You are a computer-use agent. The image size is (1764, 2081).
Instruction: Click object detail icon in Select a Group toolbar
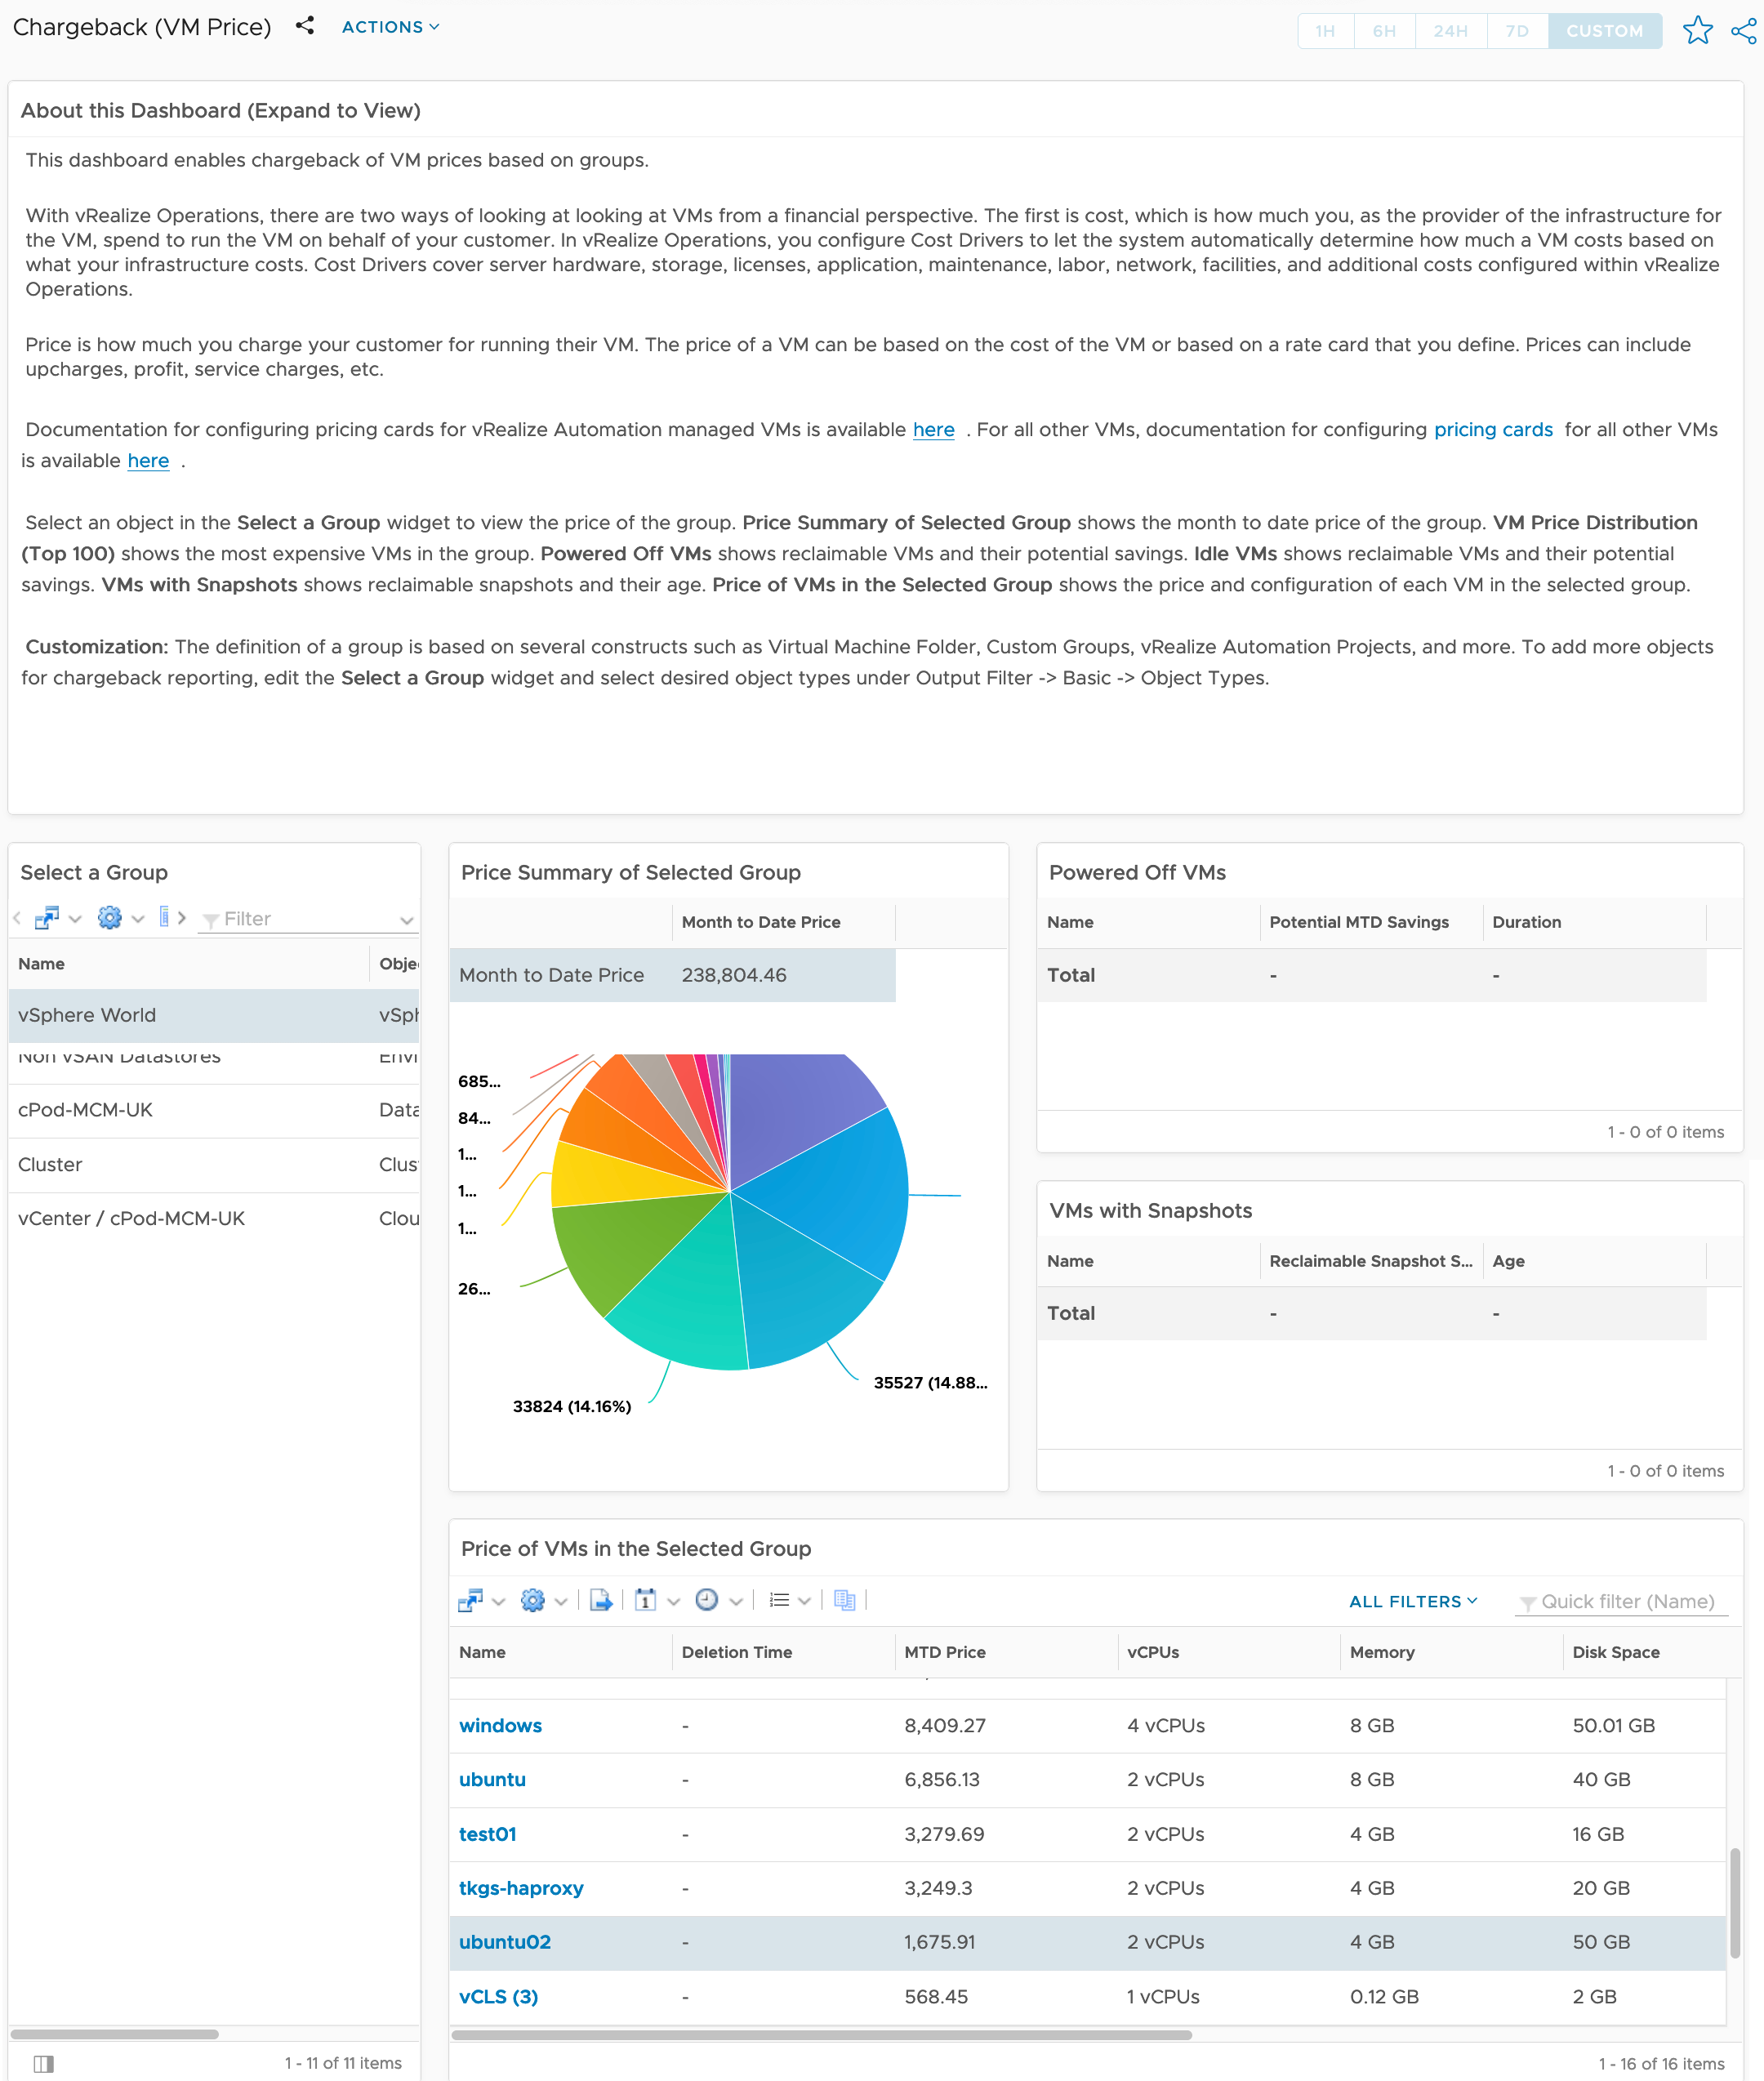coord(164,917)
